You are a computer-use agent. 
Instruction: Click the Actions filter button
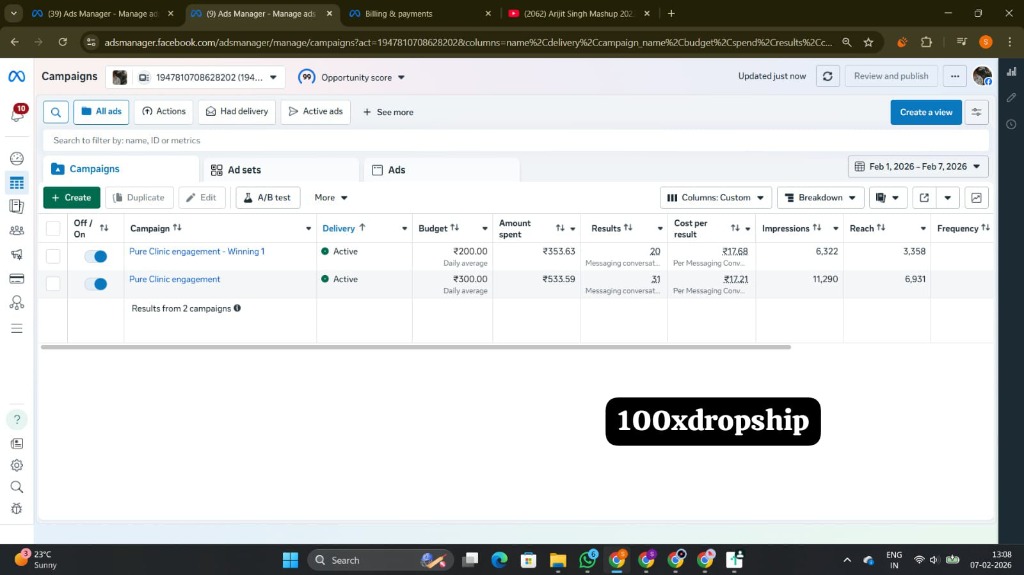click(x=164, y=112)
